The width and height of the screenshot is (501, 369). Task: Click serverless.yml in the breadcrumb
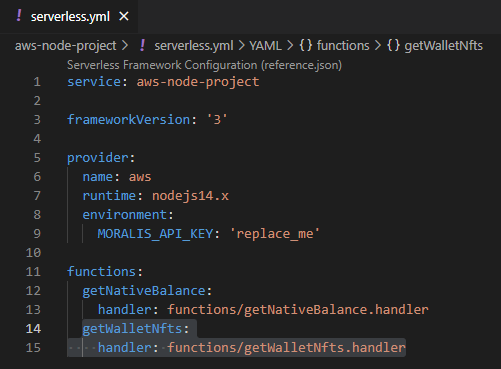coord(193,46)
